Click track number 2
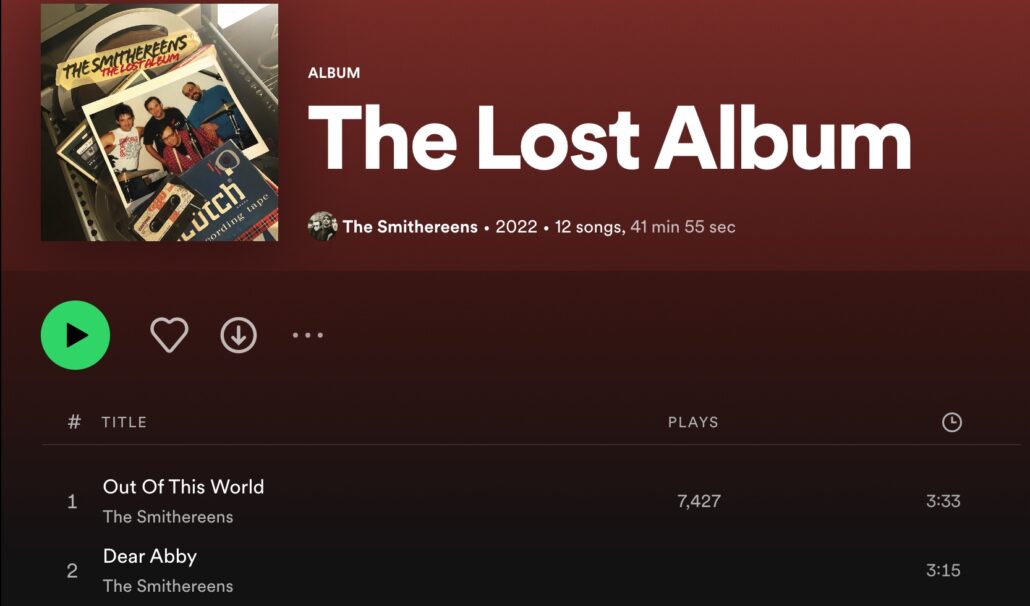Viewport: 1030px width, 606px height. pos(72,571)
